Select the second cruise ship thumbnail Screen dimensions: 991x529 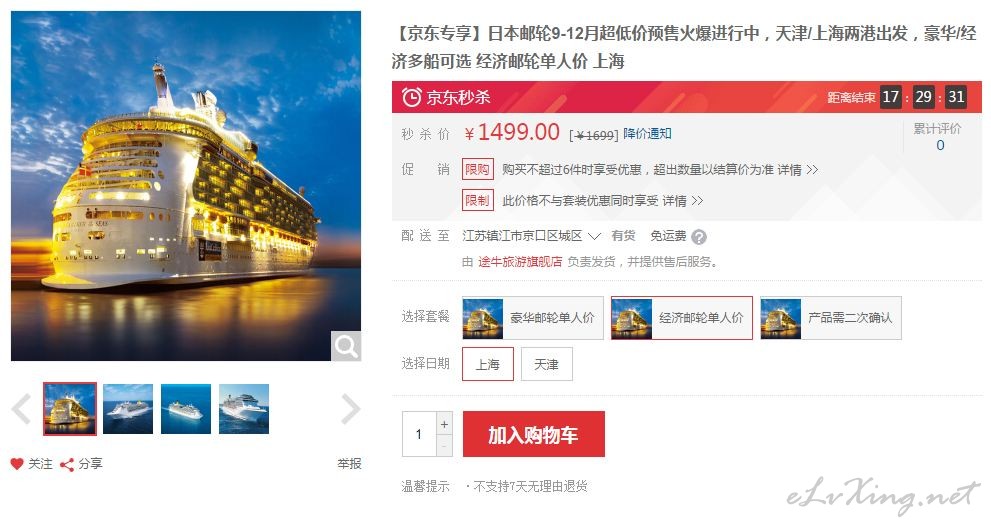(x=128, y=409)
